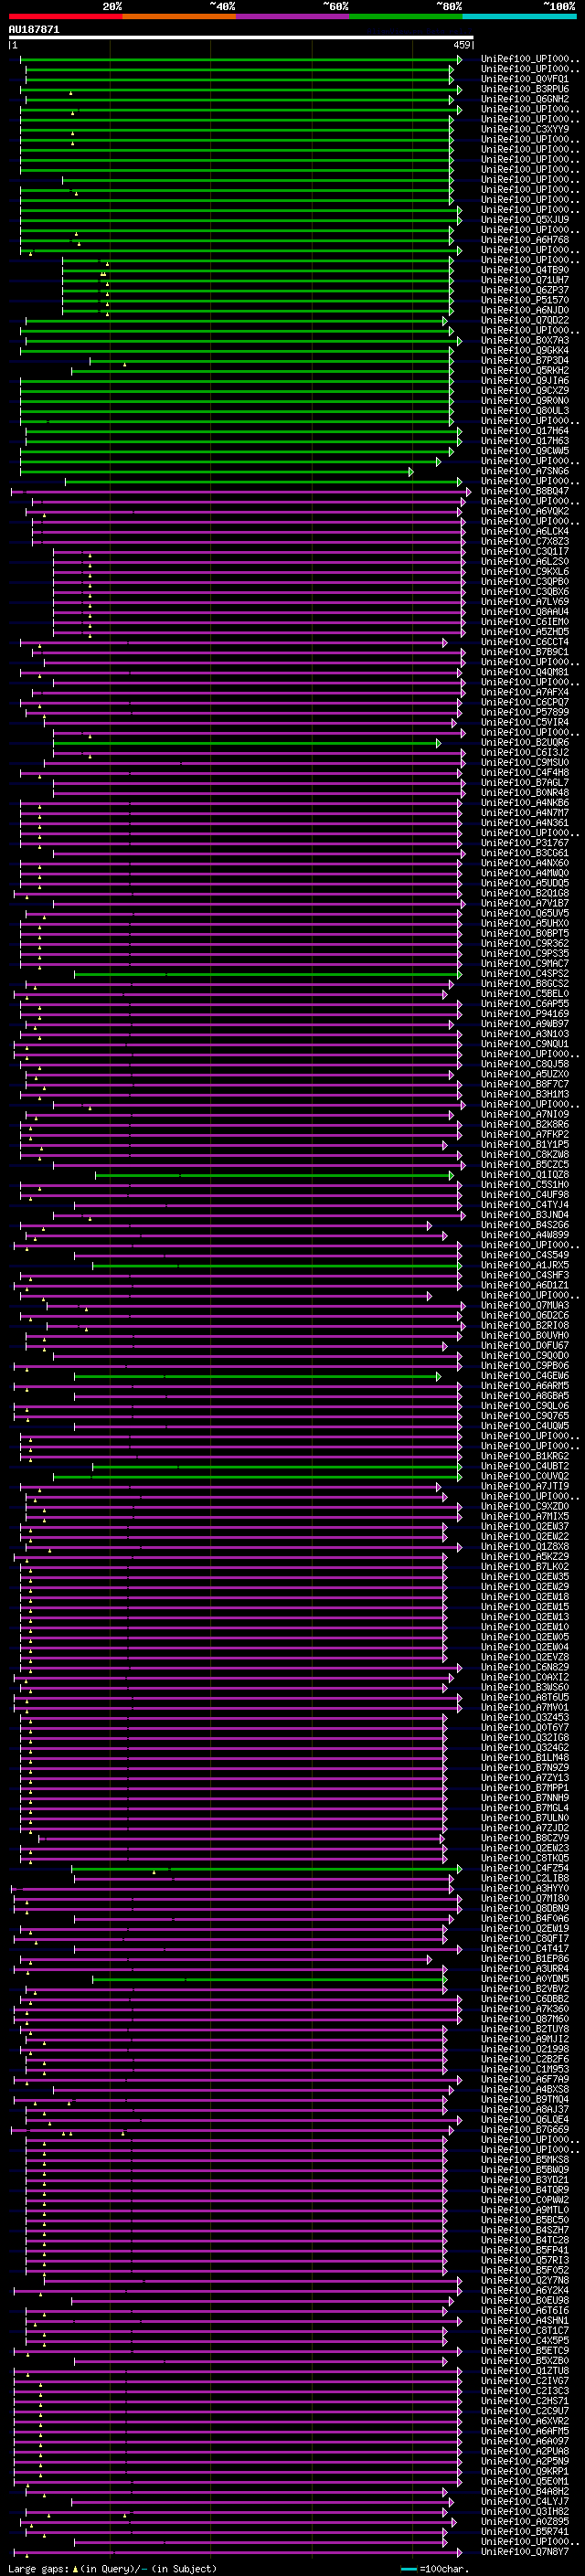Image resolution: width=585 pixels, height=2576 pixels.
Task: Click the UniRef100_A6NJD0 label
Action: click(525, 310)
